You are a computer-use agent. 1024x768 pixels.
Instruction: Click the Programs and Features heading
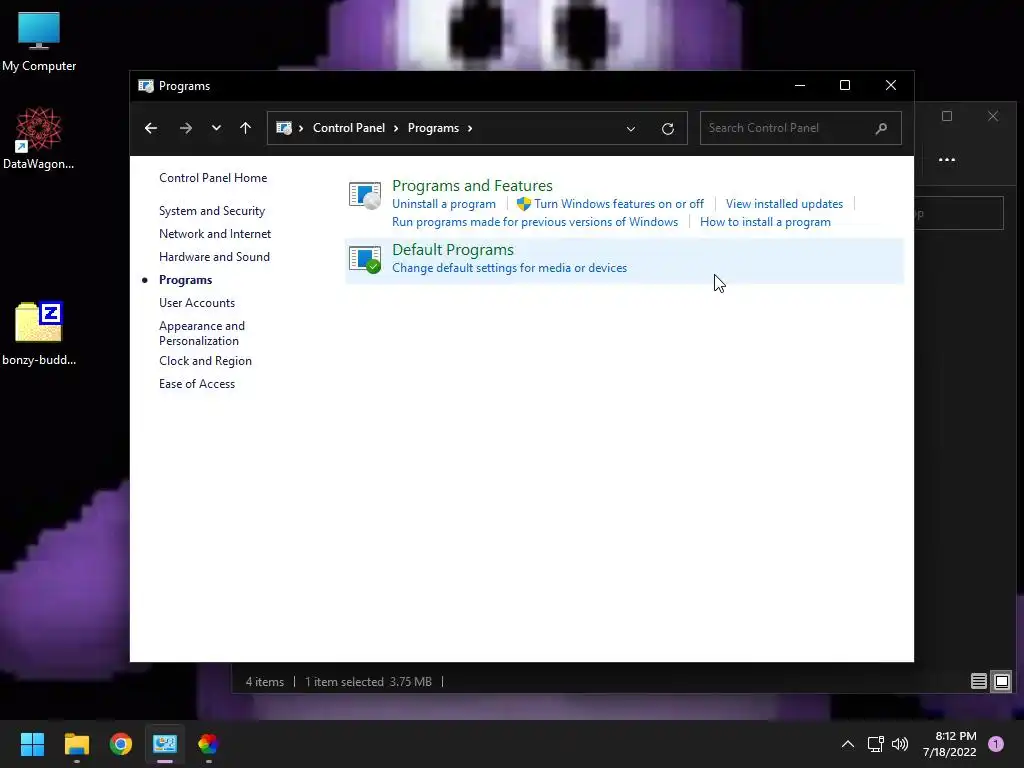point(472,185)
